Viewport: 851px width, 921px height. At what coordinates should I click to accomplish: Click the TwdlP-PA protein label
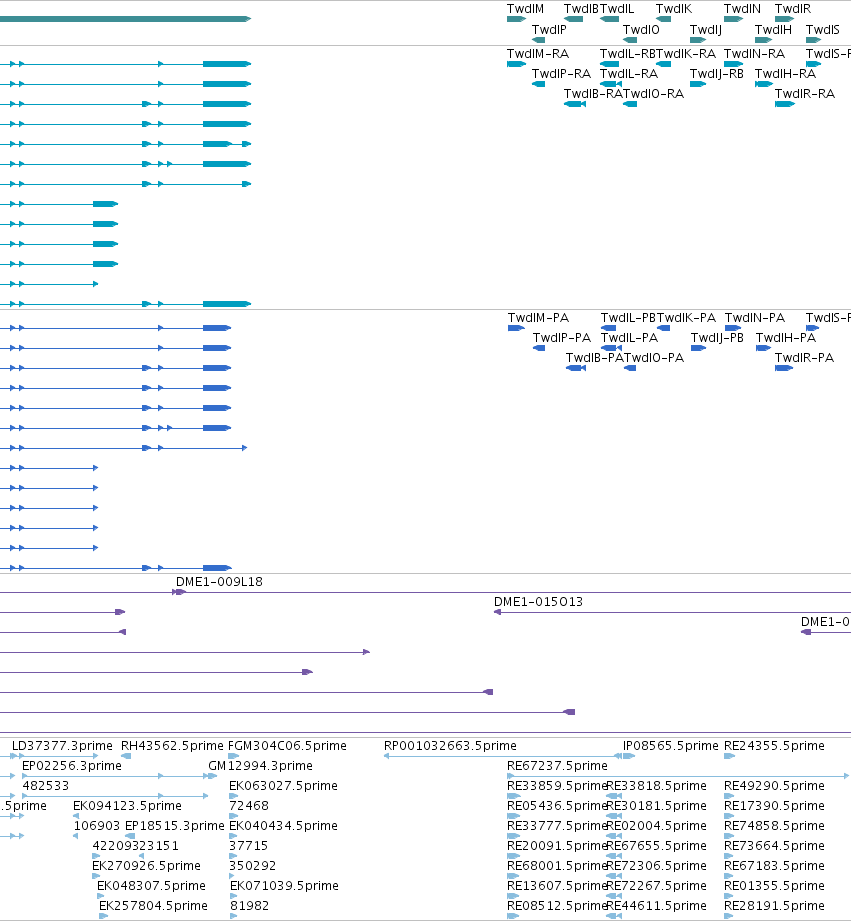point(561,338)
